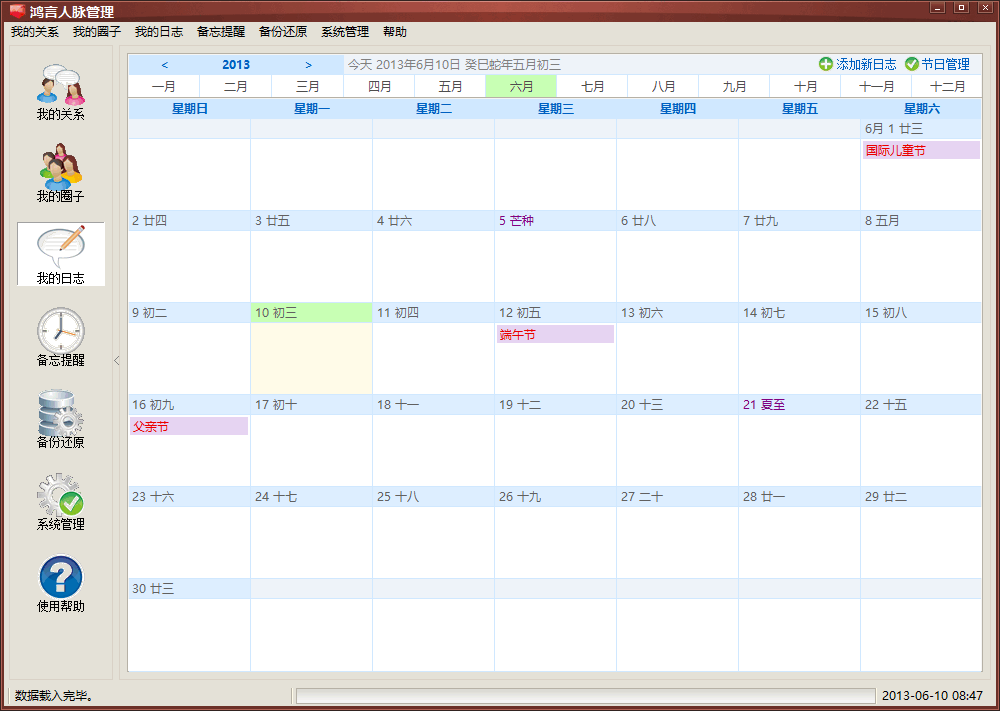1000x711 pixels.
Task: Select date header 18 十一
Action: coord(433,405)
